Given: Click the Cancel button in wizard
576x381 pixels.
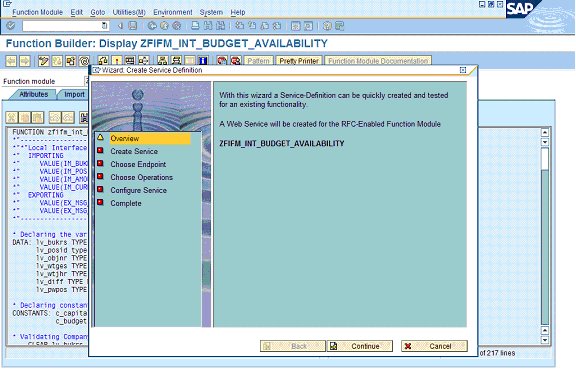Looking at the screenshot, I should (x=434, y=346).
